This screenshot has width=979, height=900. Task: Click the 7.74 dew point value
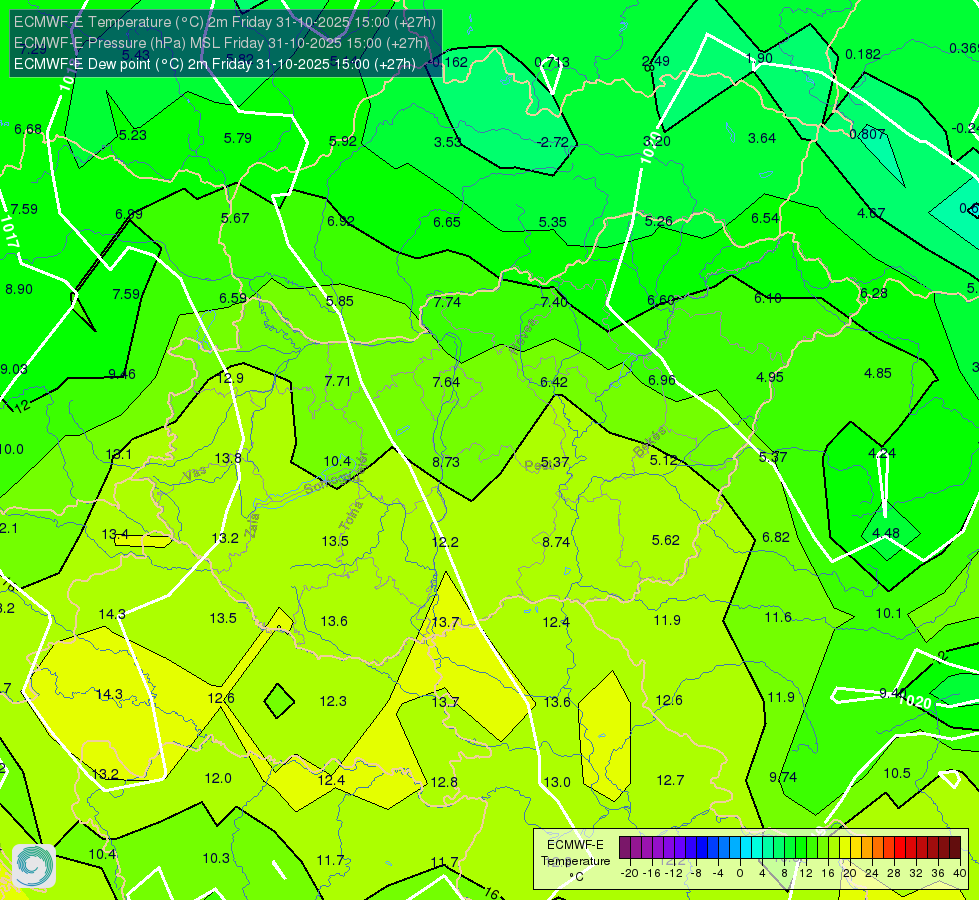point(447,302)
